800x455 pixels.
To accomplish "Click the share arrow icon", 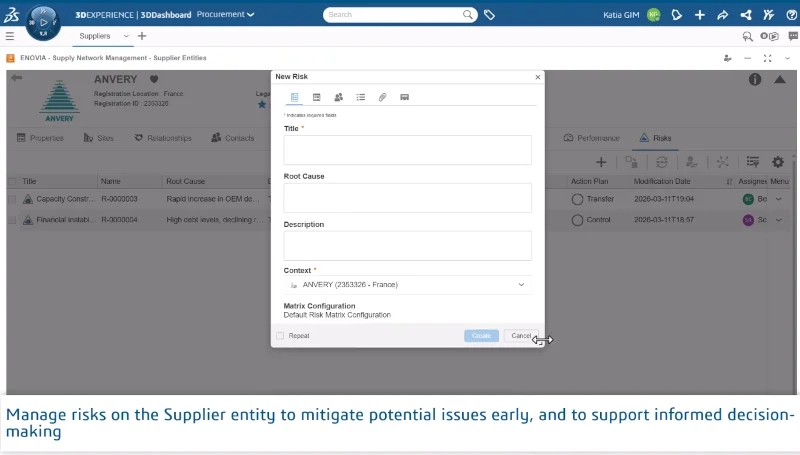I will pos(722,15).
